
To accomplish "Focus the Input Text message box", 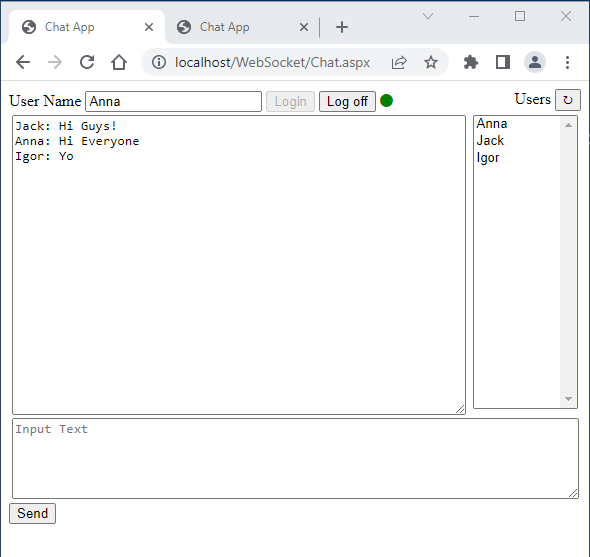I will click(295, 458).
